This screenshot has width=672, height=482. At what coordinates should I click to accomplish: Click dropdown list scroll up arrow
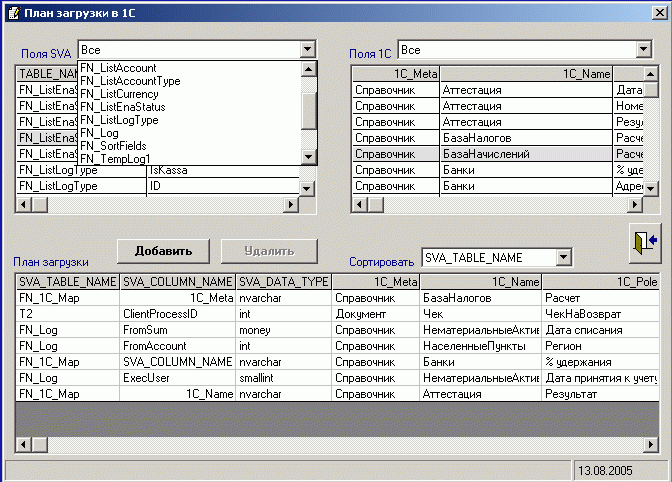pyautogui.click(x=309, y=69)
